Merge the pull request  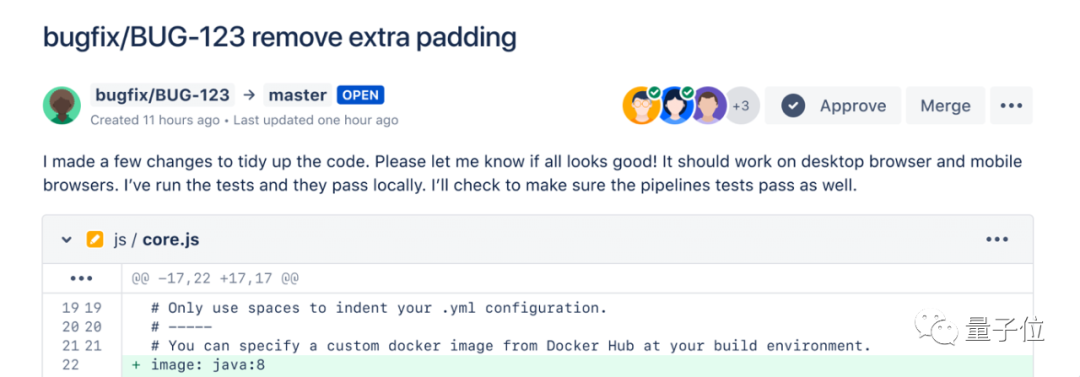[x=945, y=105]
